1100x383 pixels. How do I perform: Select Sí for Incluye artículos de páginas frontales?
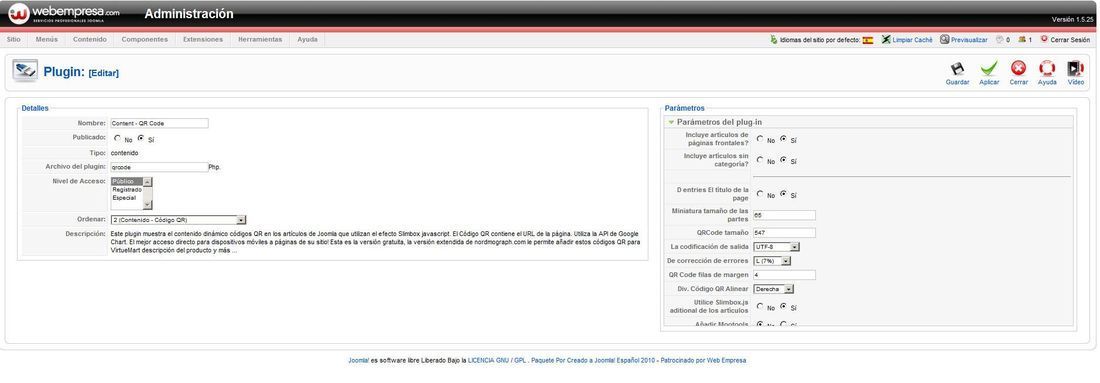click(784, 139)
